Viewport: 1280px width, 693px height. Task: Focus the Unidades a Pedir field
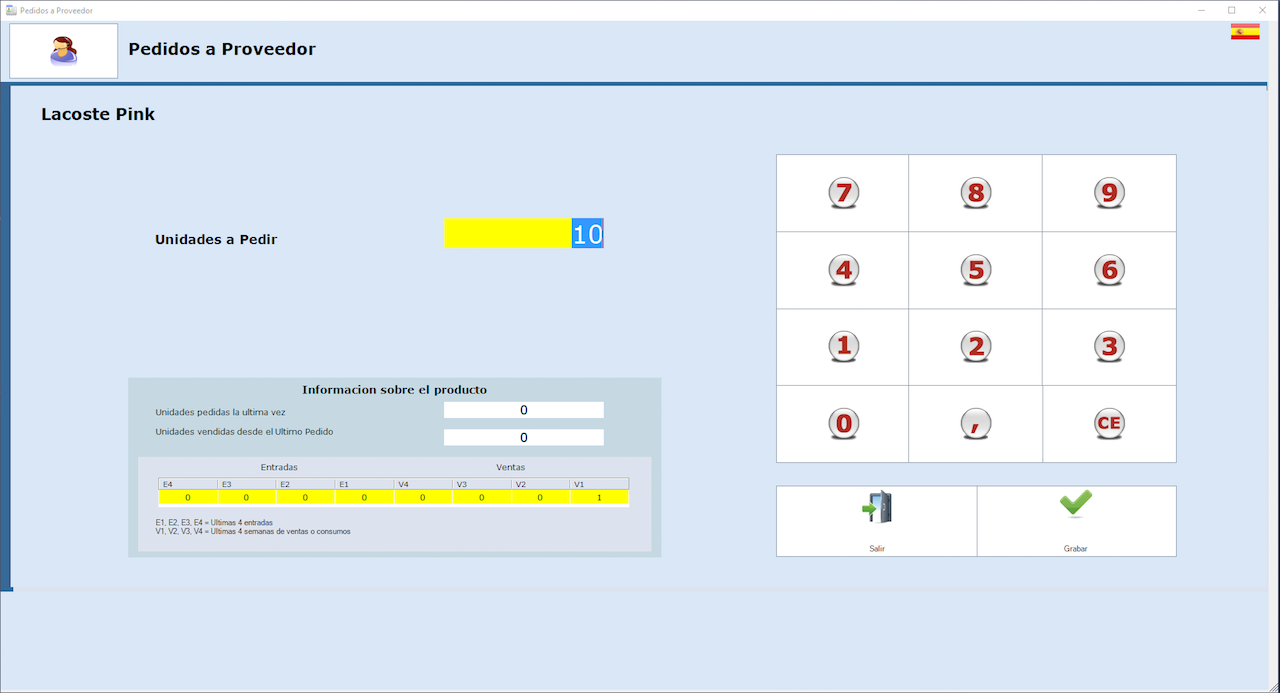[x=523, y=234]
